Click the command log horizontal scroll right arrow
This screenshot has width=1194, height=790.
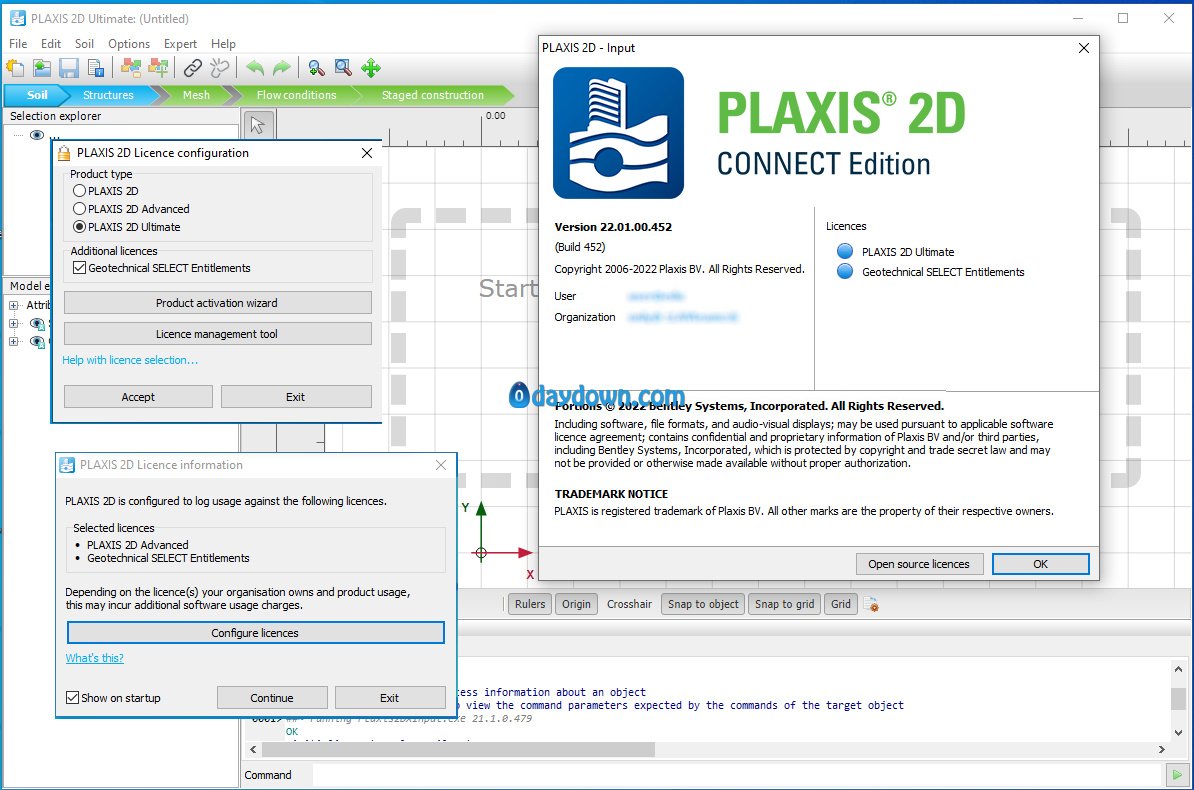click(x=1161, y=750)
